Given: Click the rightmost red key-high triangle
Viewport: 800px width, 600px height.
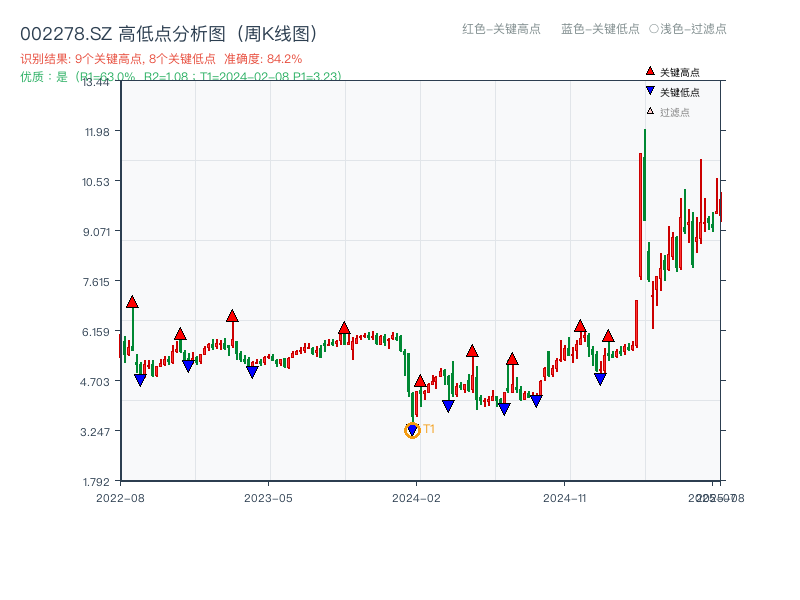Looking at the screenshot, I should tap(608, 336).
